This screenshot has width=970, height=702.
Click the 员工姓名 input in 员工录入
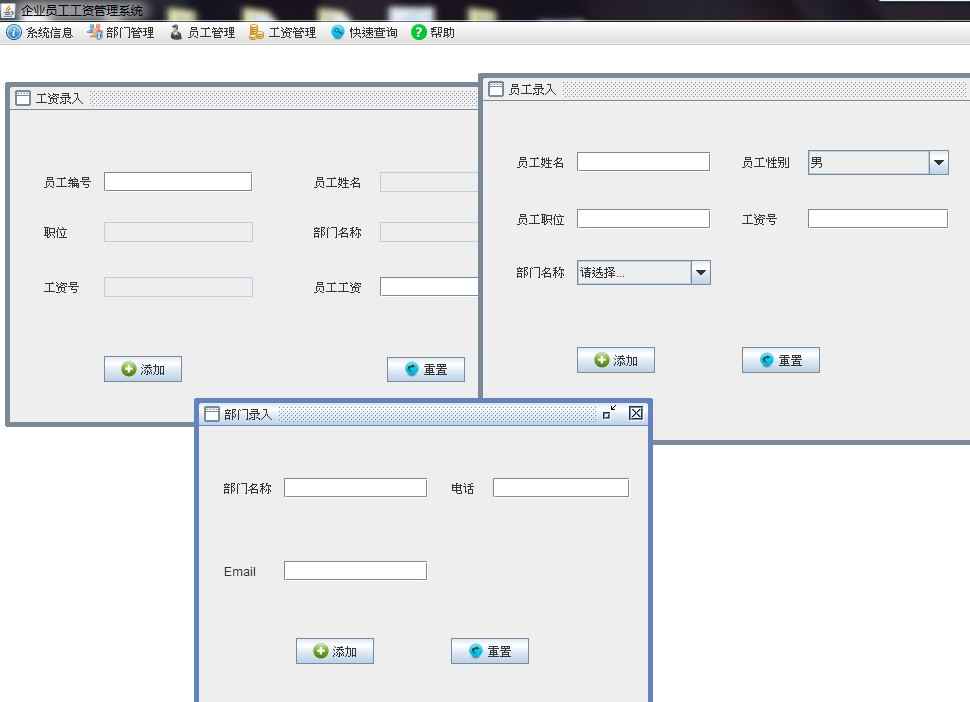click(643, 162)
